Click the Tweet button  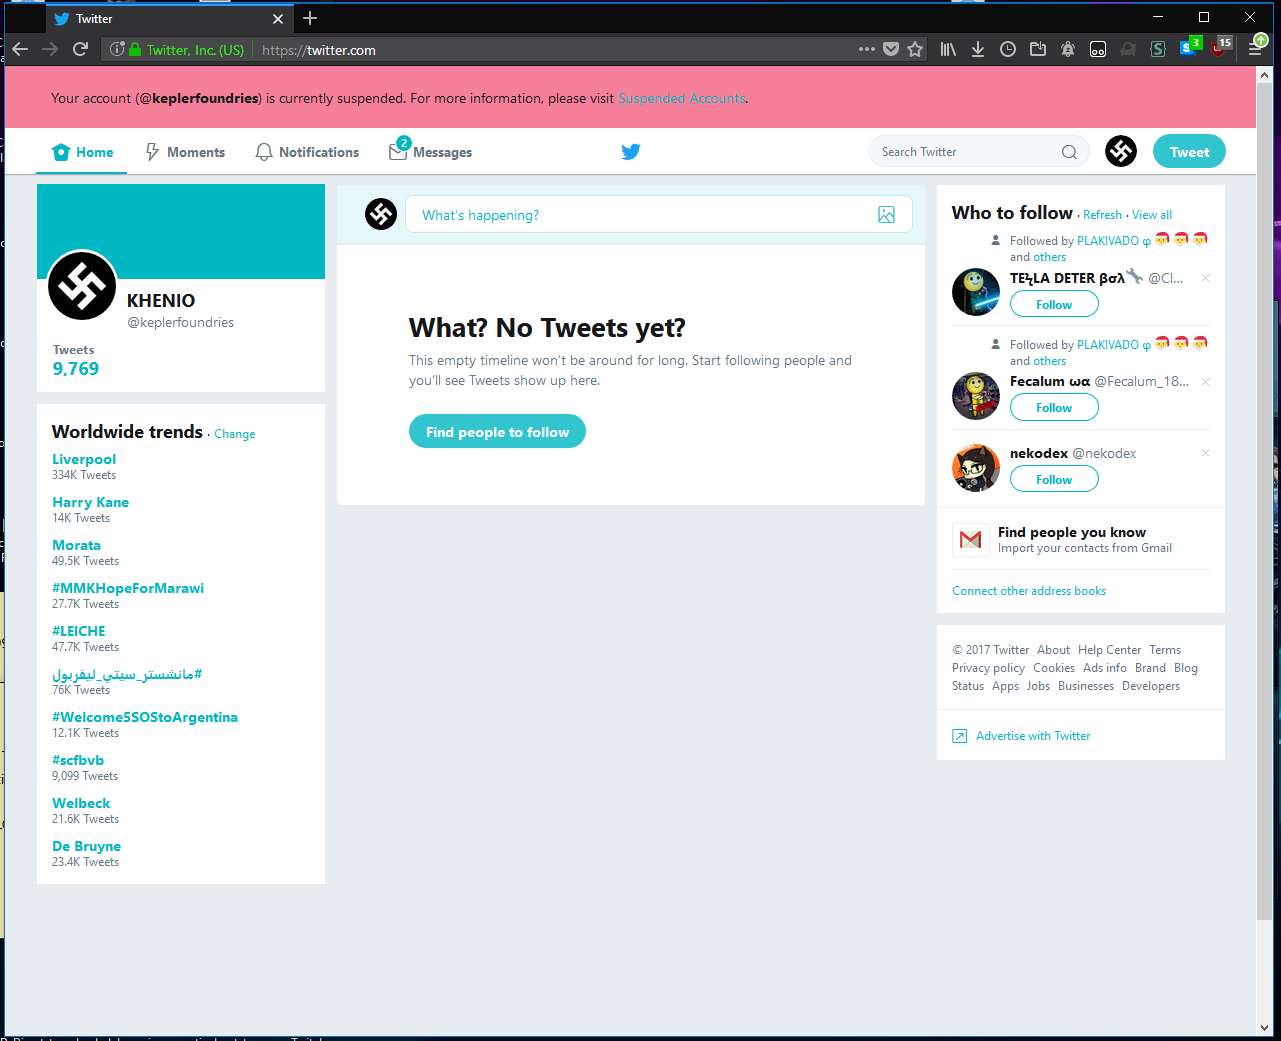(x=1189, y=151)
